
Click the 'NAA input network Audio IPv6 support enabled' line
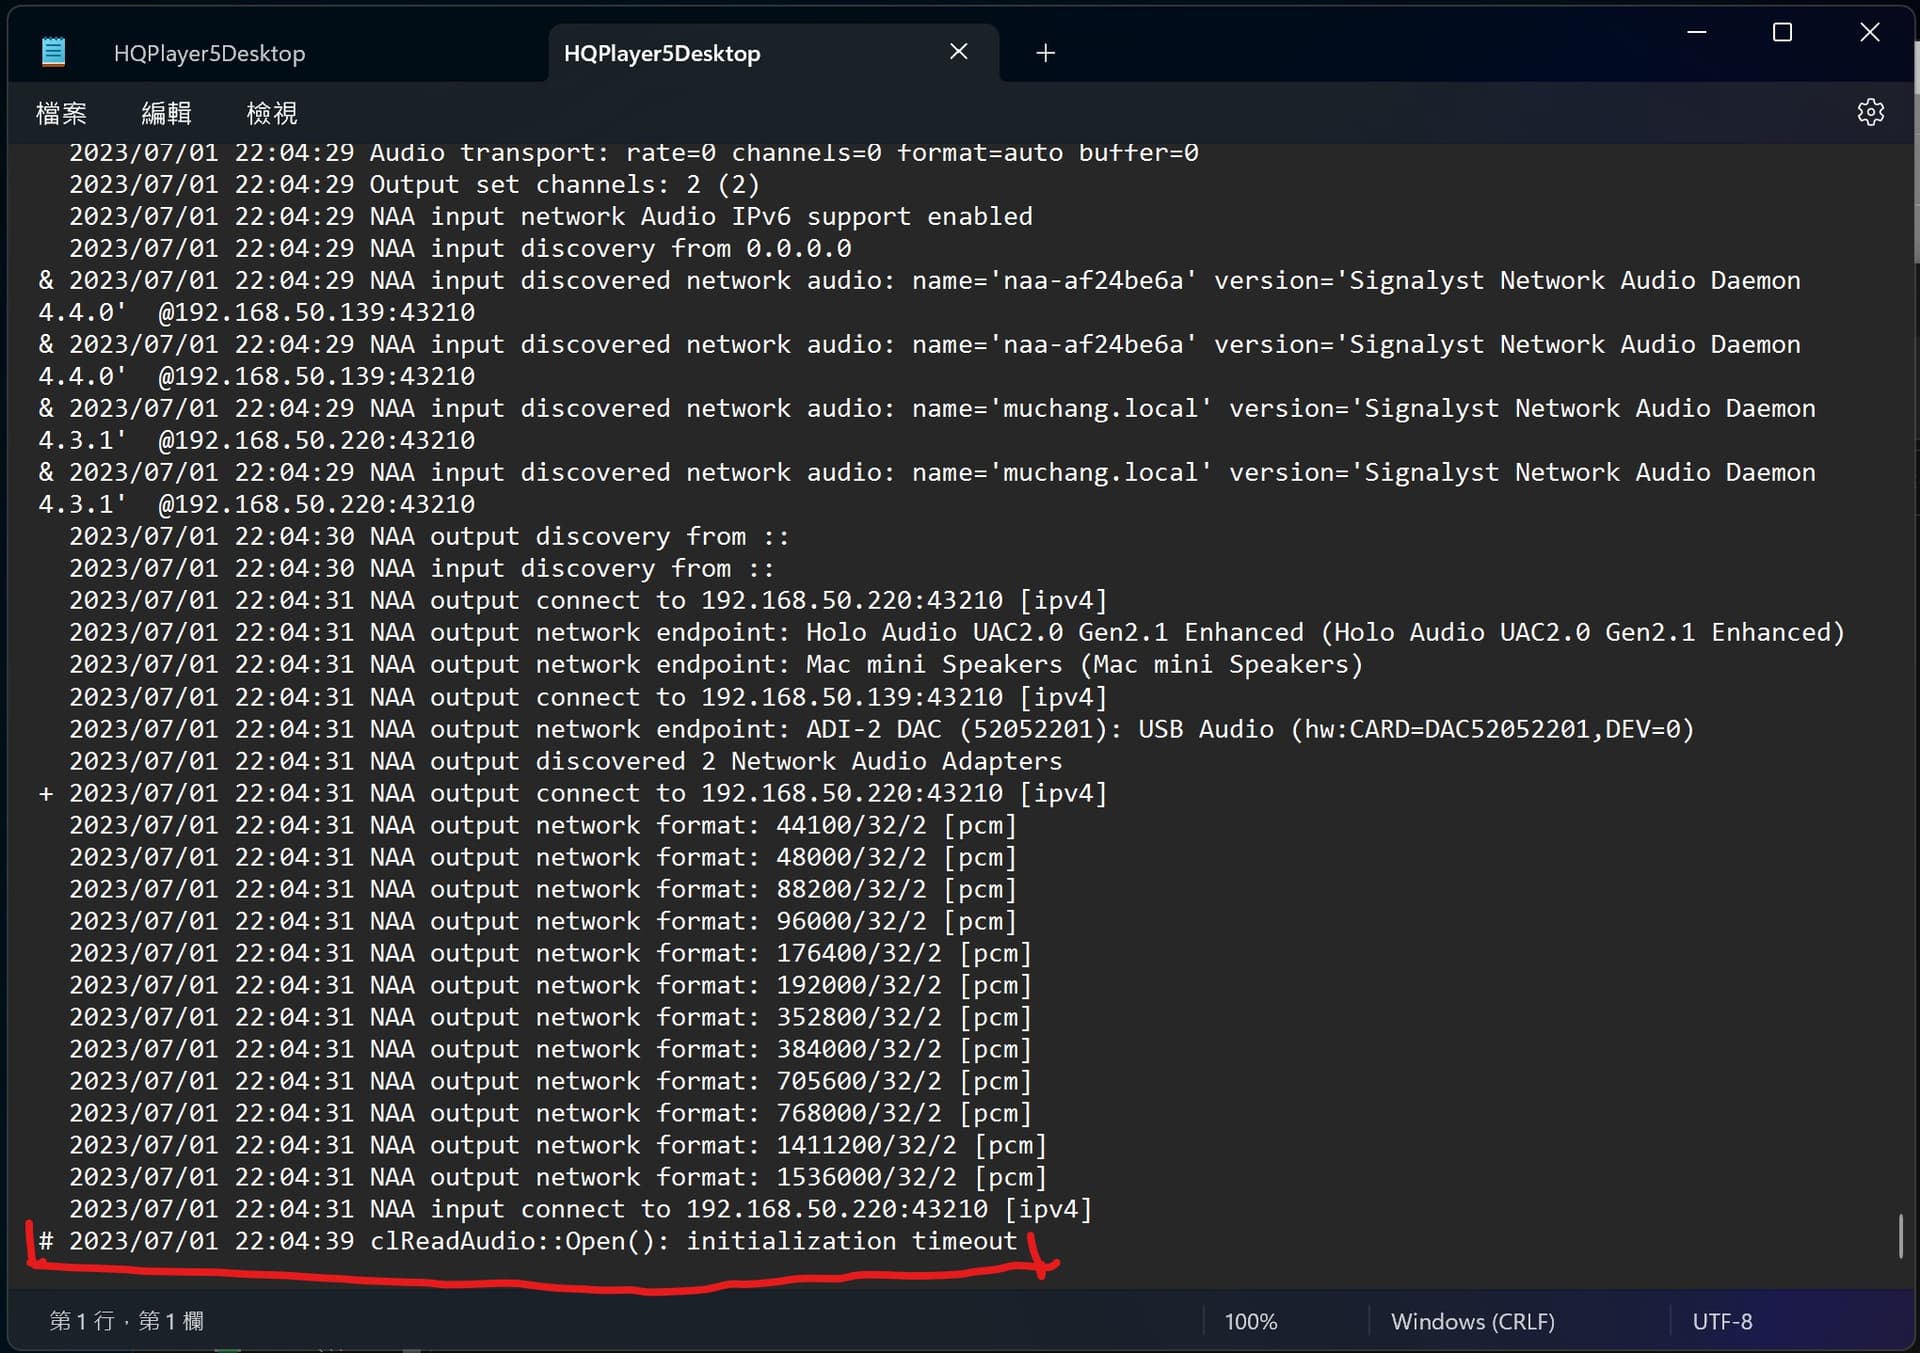pos(550,217)
